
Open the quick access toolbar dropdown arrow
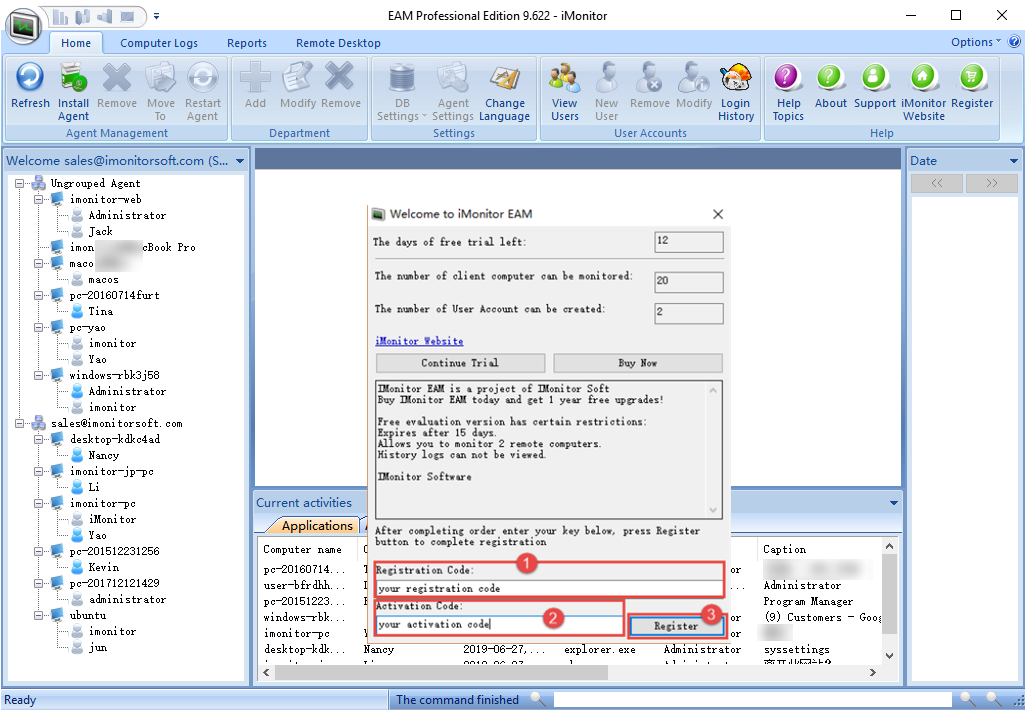156,16
